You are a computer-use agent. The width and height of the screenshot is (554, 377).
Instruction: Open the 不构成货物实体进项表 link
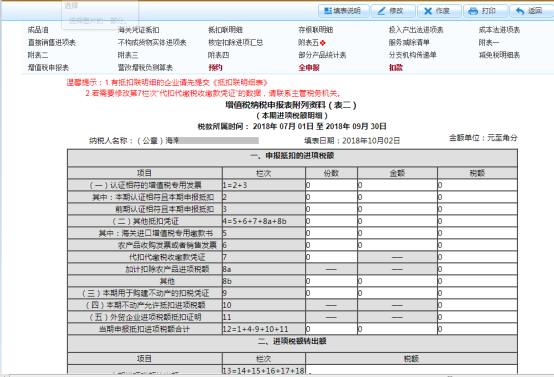tap(152, 43)
